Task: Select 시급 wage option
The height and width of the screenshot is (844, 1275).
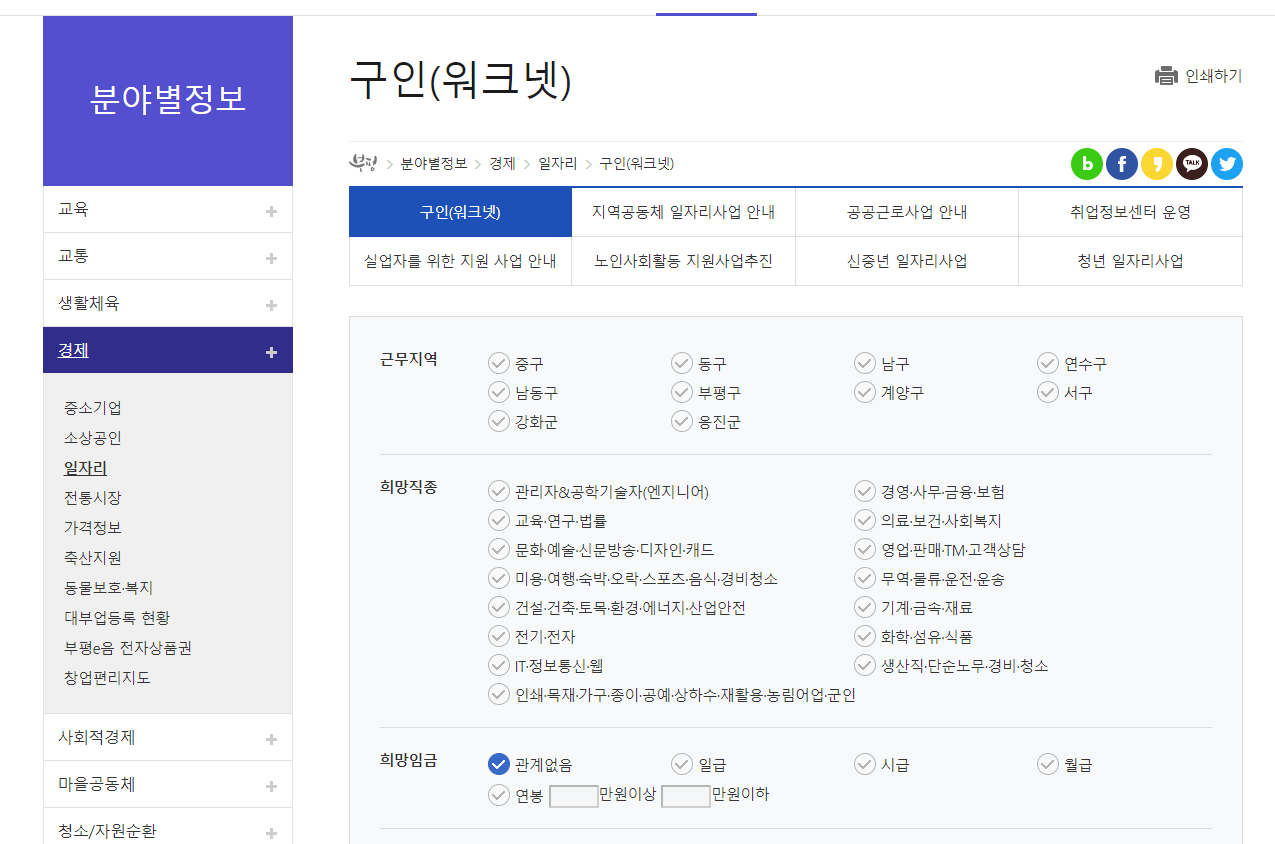Action: point(865,764)
